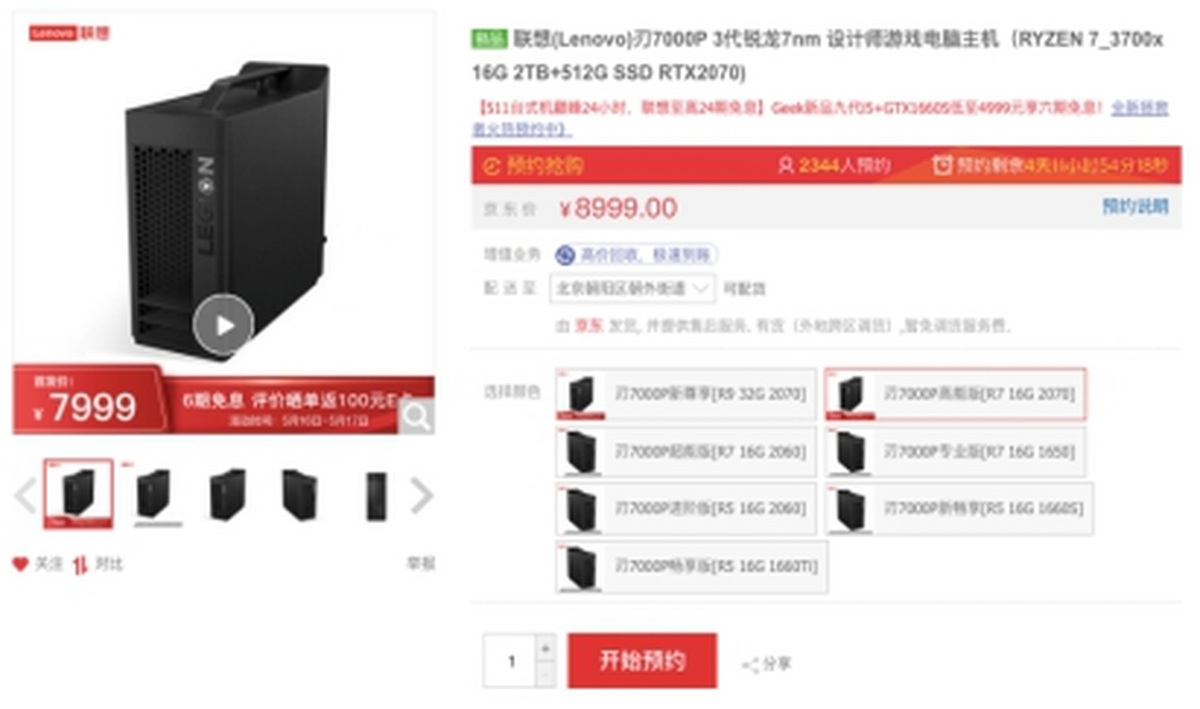Image resolution: width=1200 pixels, height=709 pixels.
Task: Select 刃7000P专业版 R7 16G 1650 option
Action: pyautogui.click(x=955, y=452)
